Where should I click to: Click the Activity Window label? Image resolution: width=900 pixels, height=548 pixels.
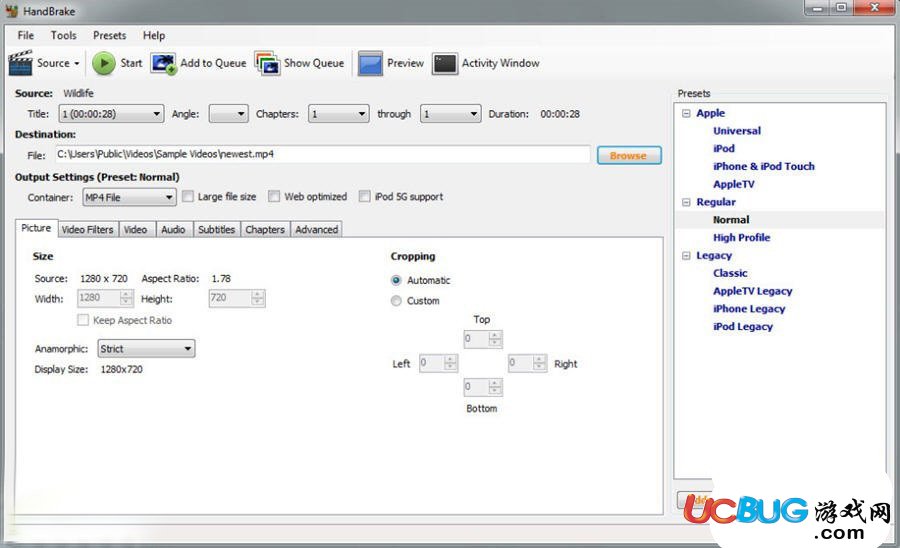tap(501, 63)
